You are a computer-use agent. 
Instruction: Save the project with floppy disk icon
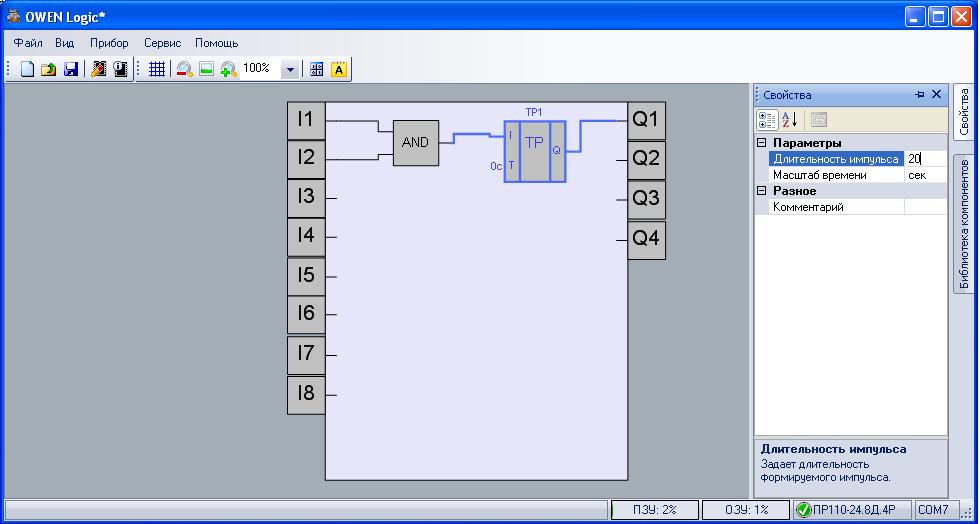click(x=71, y=69)
